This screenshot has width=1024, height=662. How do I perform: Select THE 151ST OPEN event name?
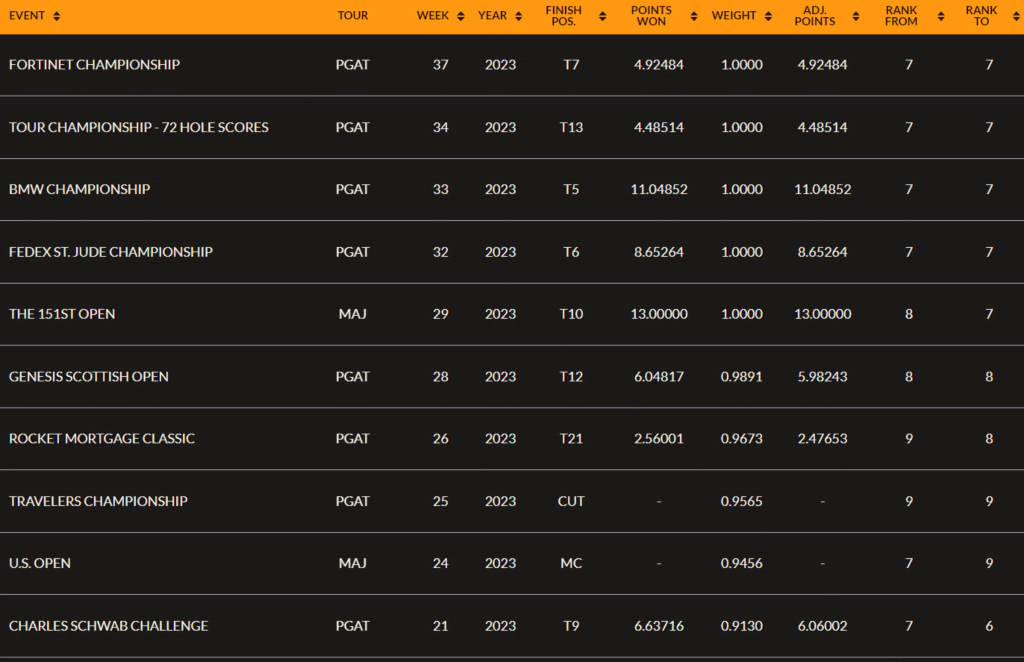pyautogui.click(x=62, y=314)
